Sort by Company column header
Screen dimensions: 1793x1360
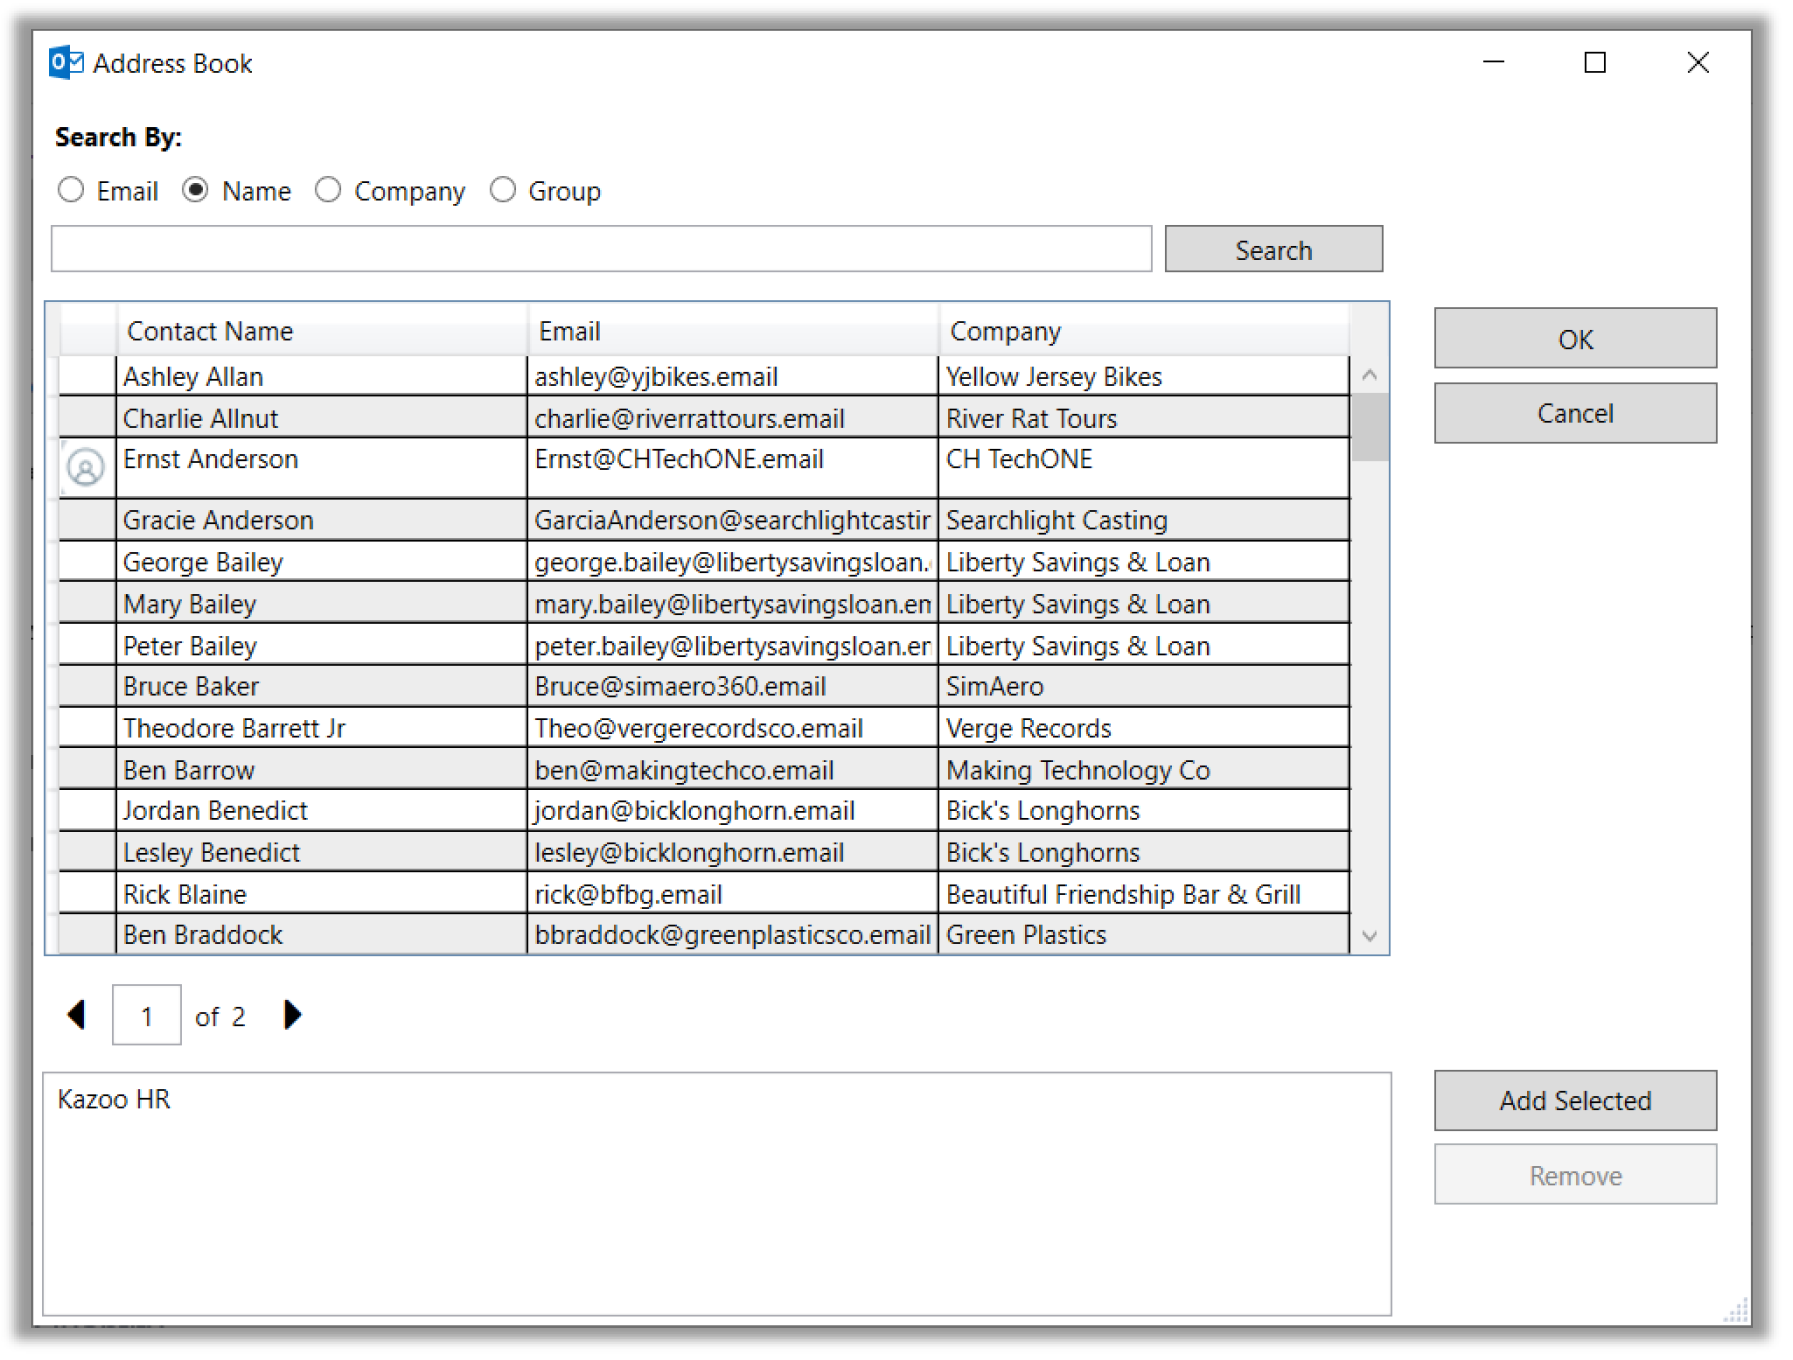click(x=1144, y=331)
